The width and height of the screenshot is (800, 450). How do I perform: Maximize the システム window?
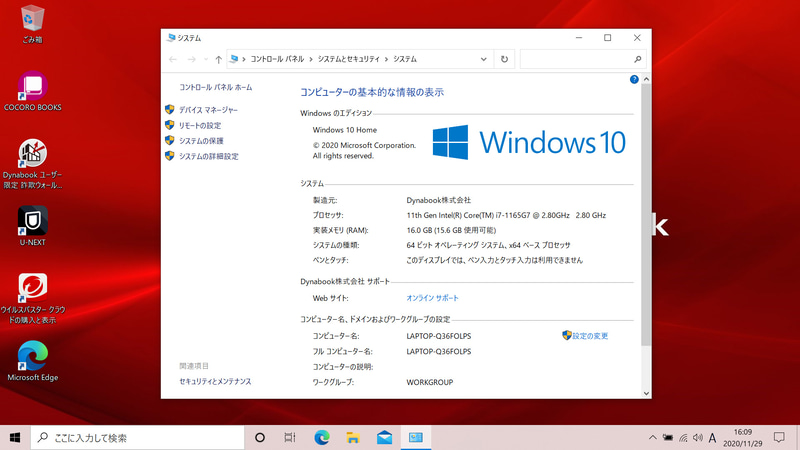pos(608,38)
